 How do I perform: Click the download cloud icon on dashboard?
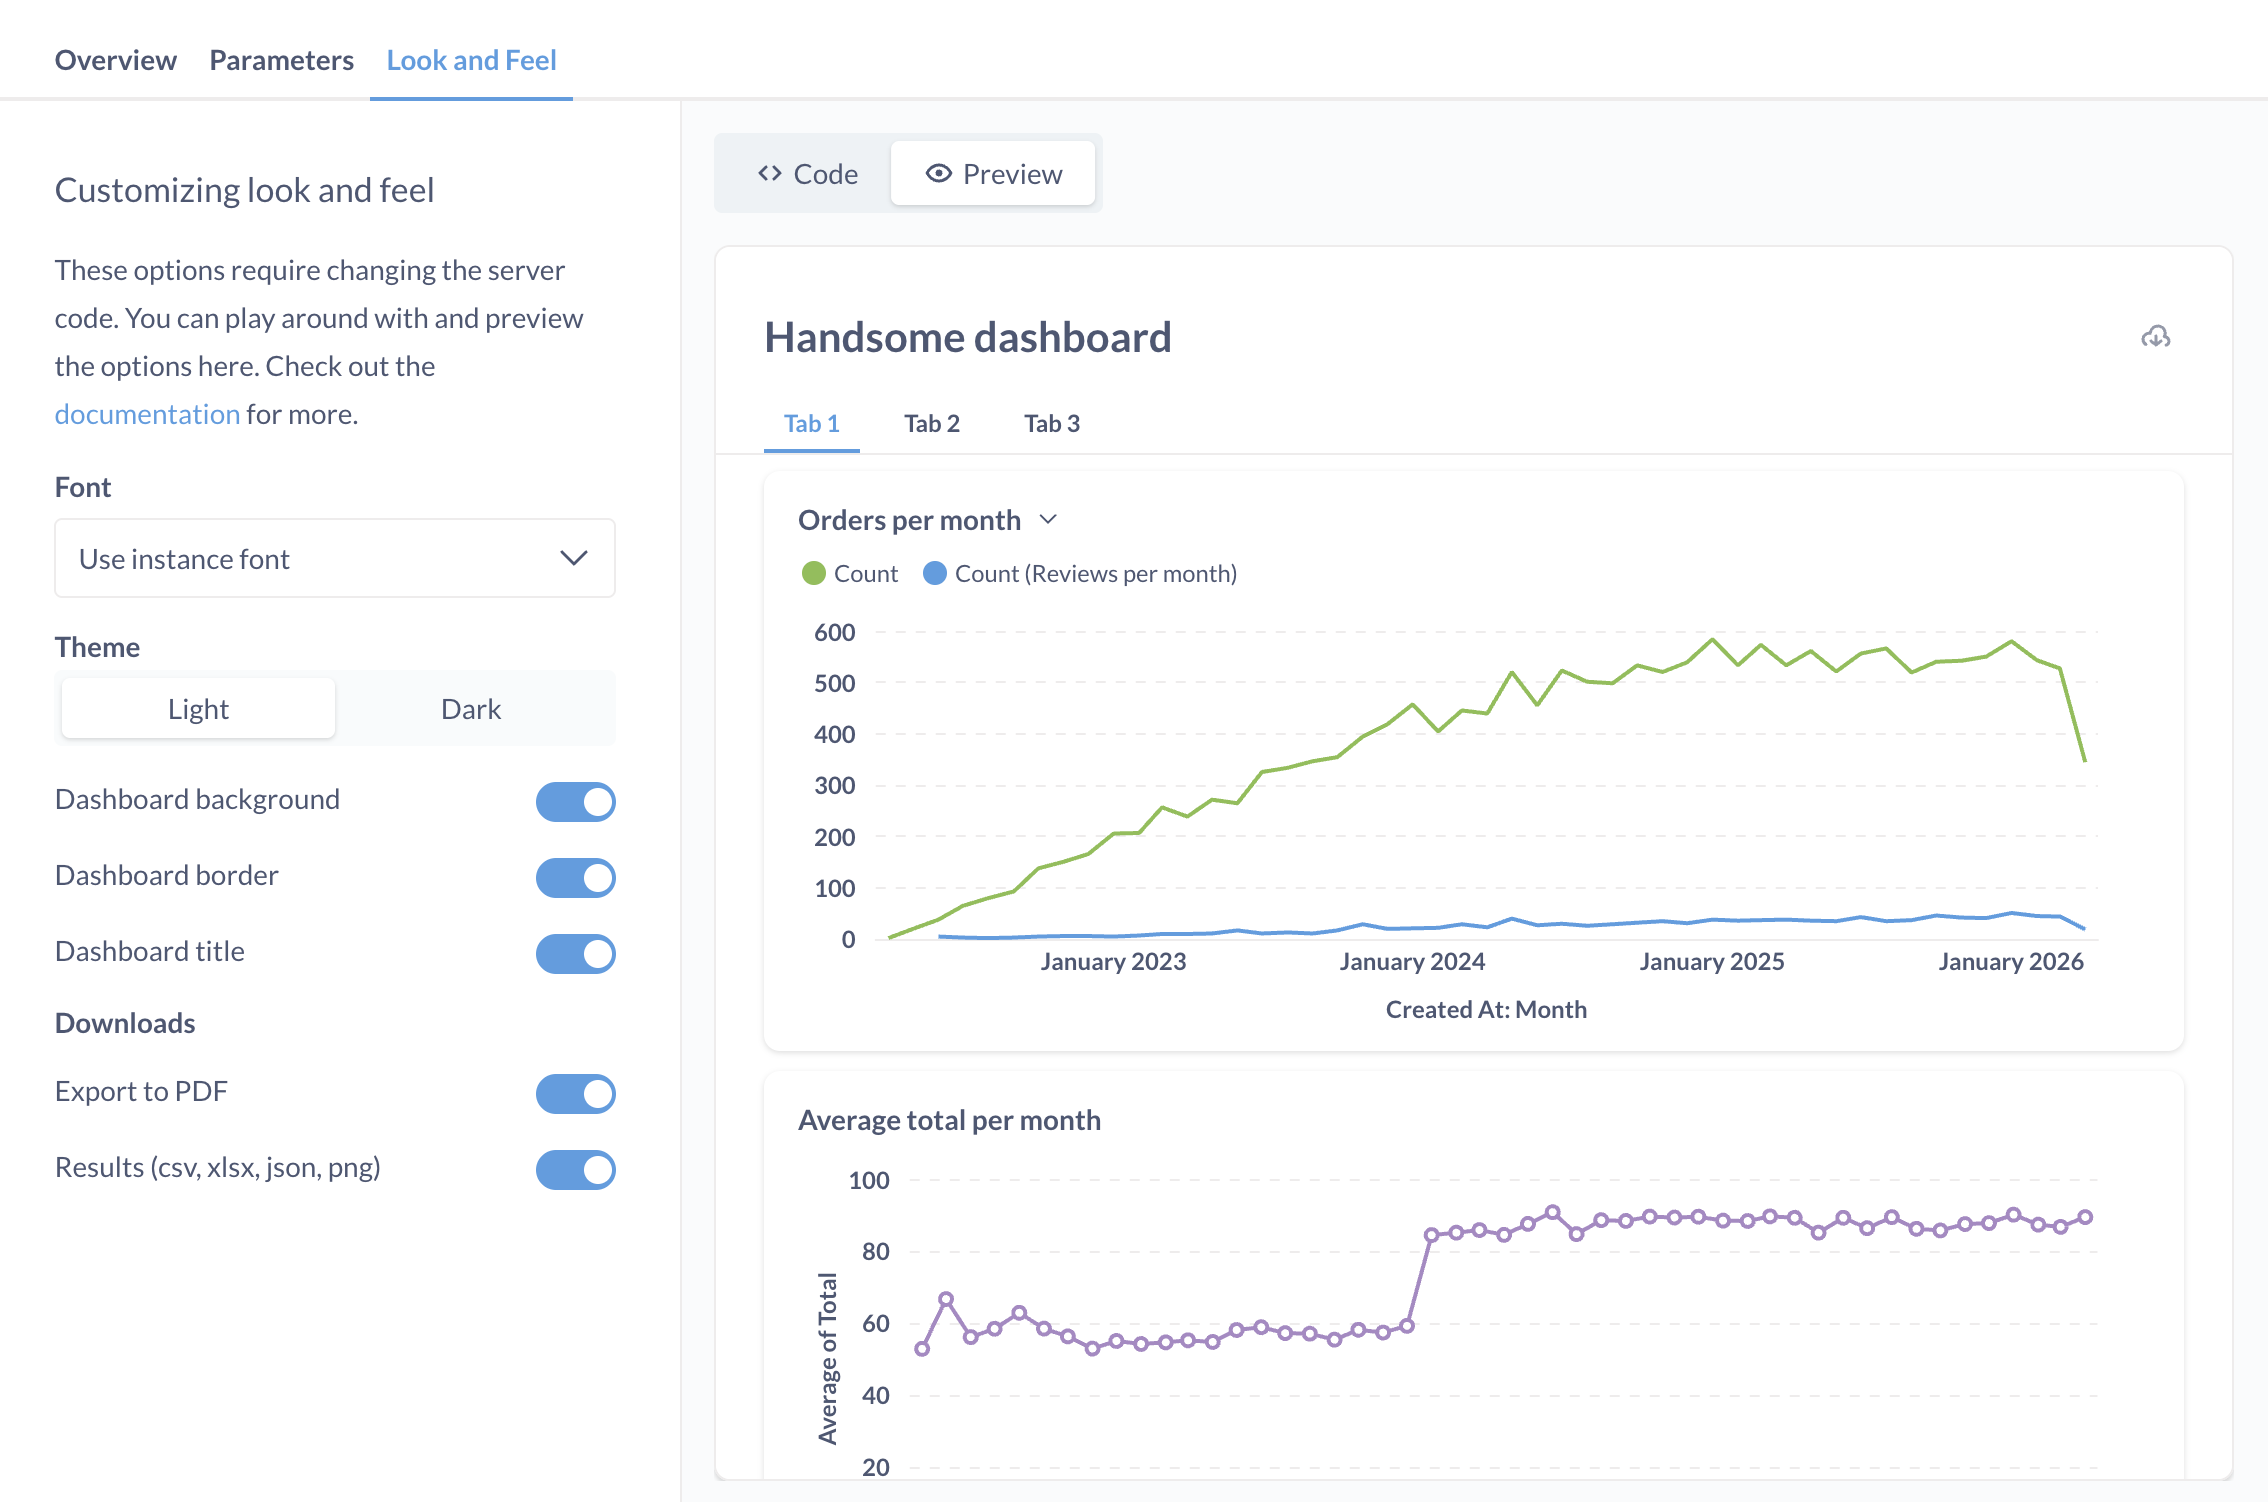tap(2155, 337)
